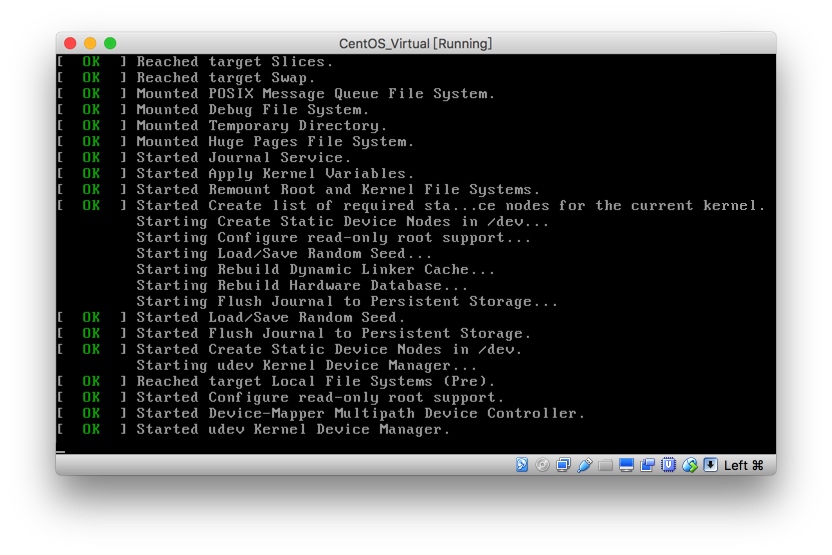Click 'Started Configure read-only root support.' line
This screenshot has height=555, width=832.
(320, 397)
